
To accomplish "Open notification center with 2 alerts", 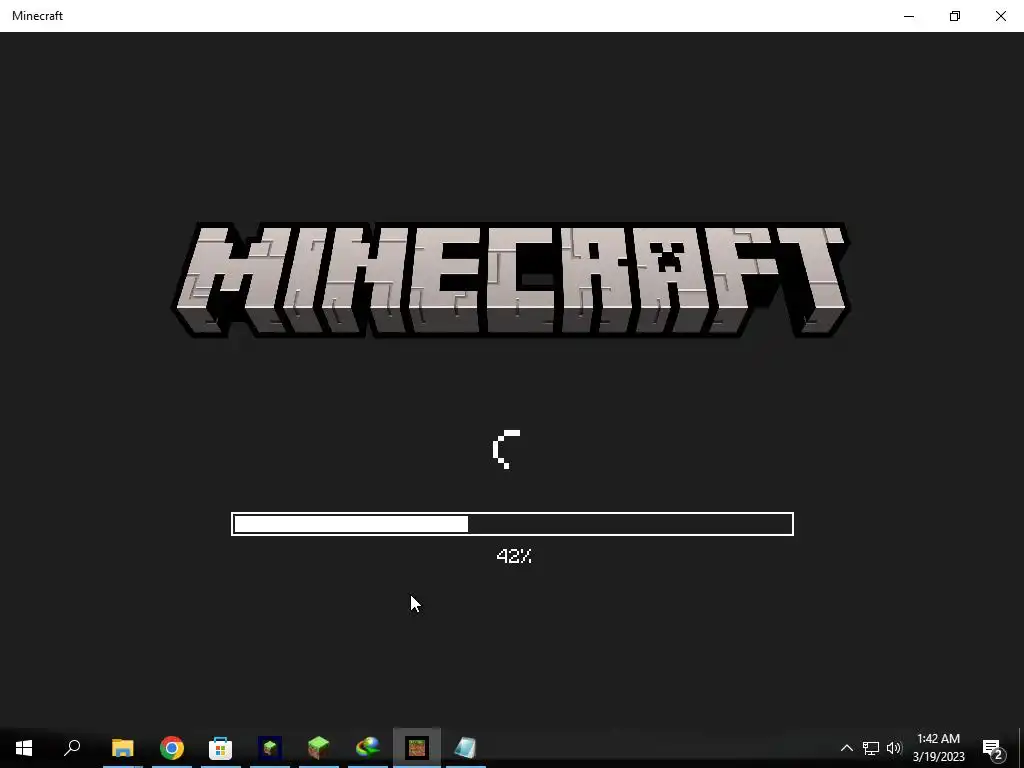I will (x=993, y=749).
